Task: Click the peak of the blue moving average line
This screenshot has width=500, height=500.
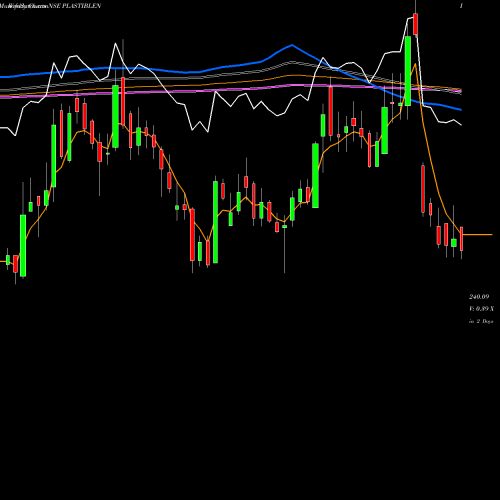Action: tap(292, 45)
